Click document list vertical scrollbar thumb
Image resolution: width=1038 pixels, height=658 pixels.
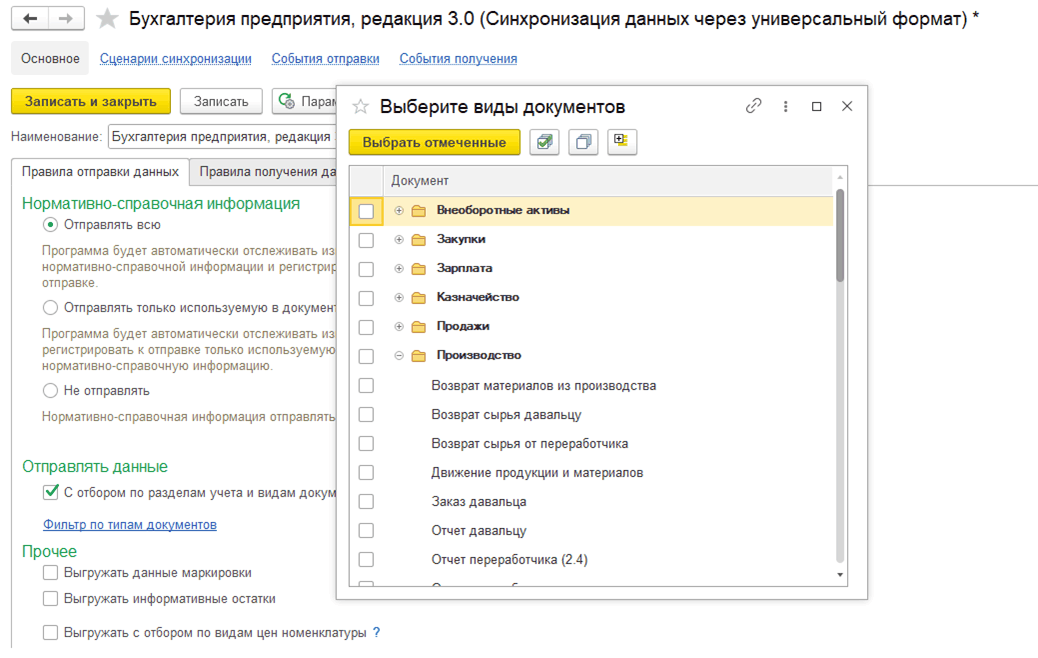point(840,236)
